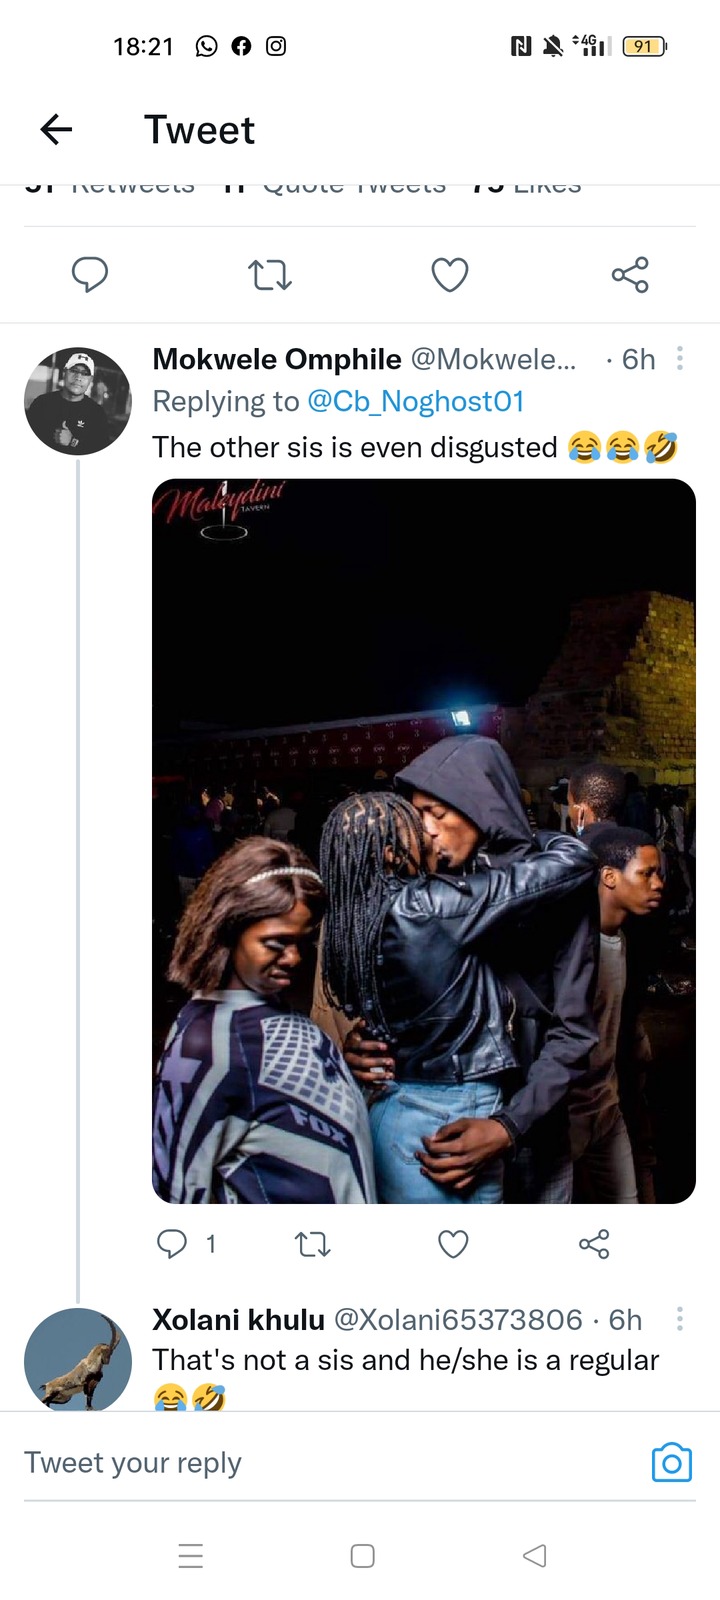This screenshot has height=1600, width=720.
Task: Reply to the main tweet via speech bubble
Action: coord(90,274)
